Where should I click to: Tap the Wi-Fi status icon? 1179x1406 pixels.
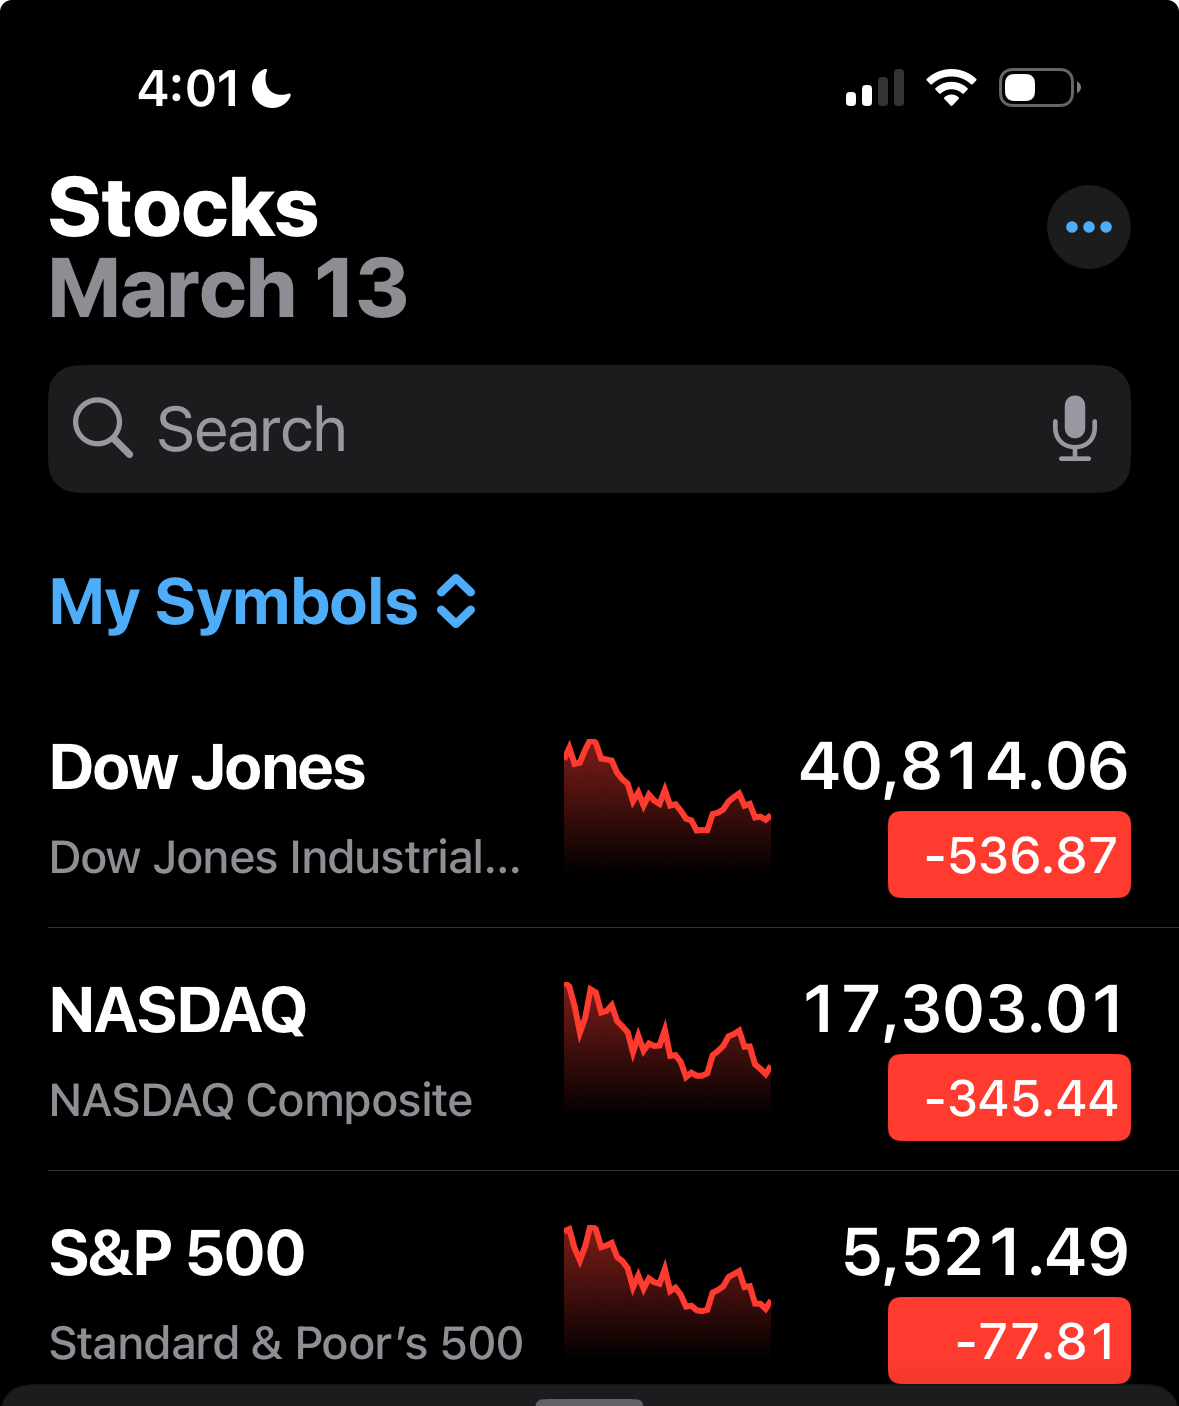click(x=951, y=88)
